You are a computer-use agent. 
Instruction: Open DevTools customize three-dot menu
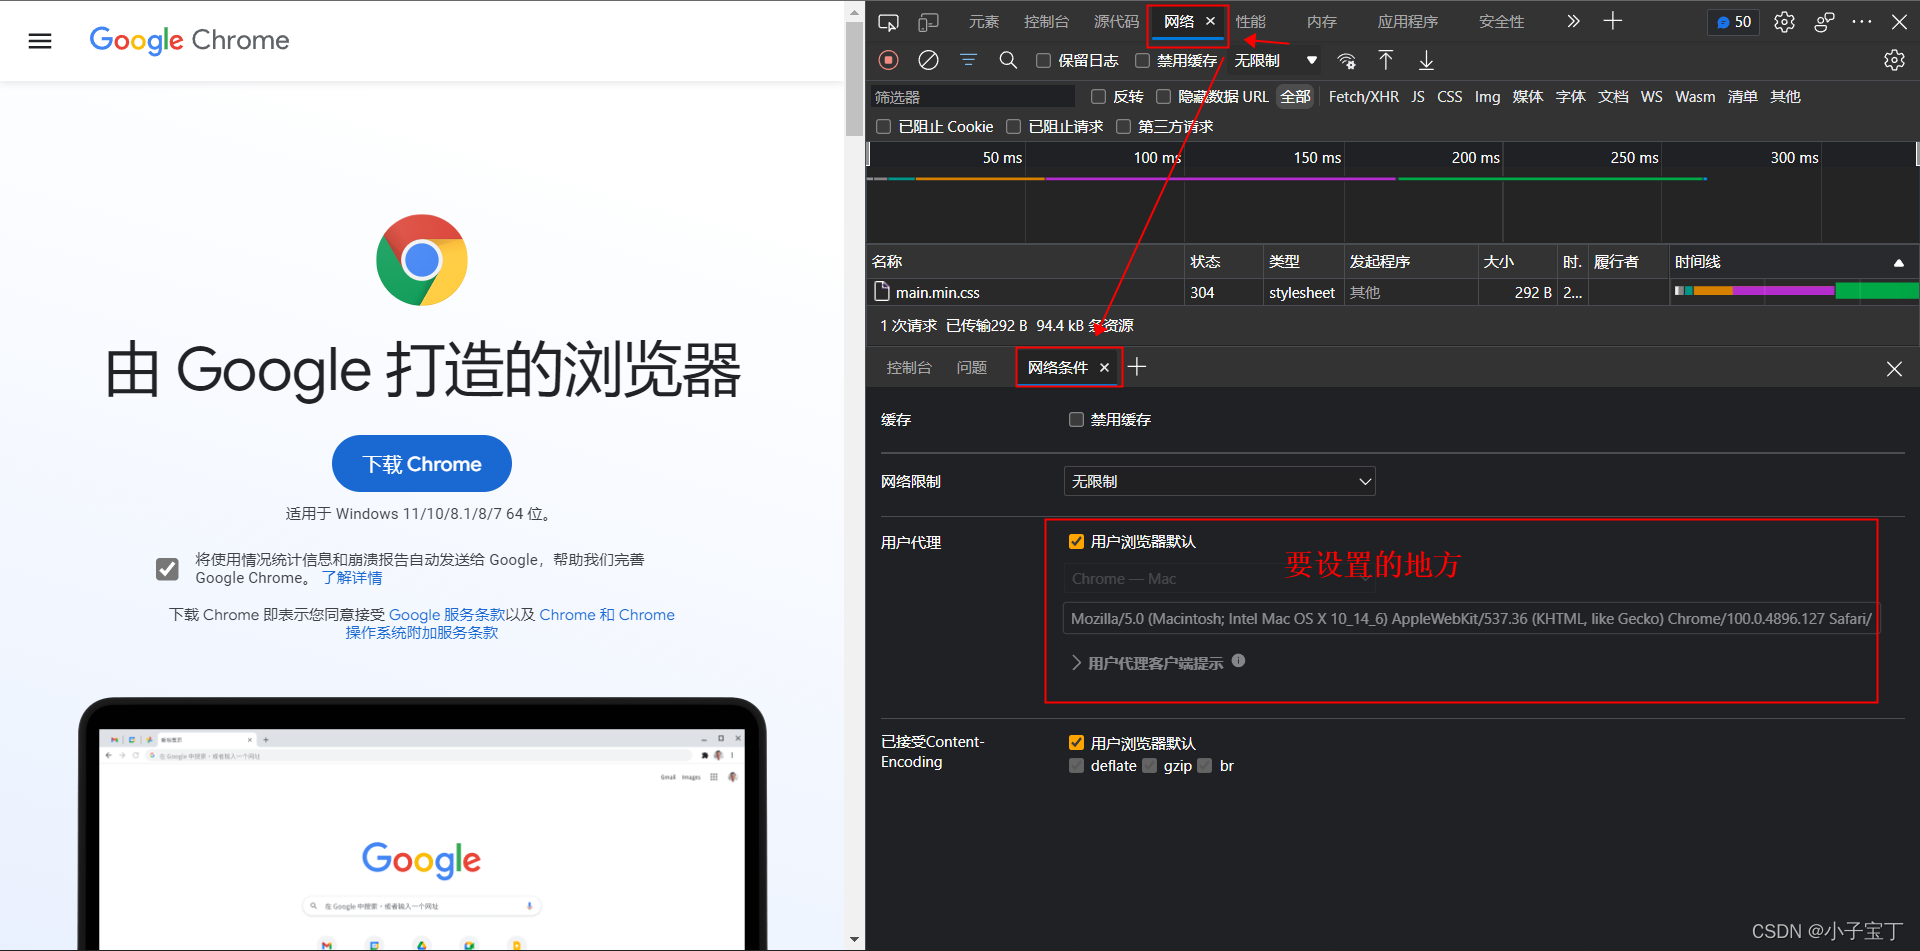tap(1862, 22)
